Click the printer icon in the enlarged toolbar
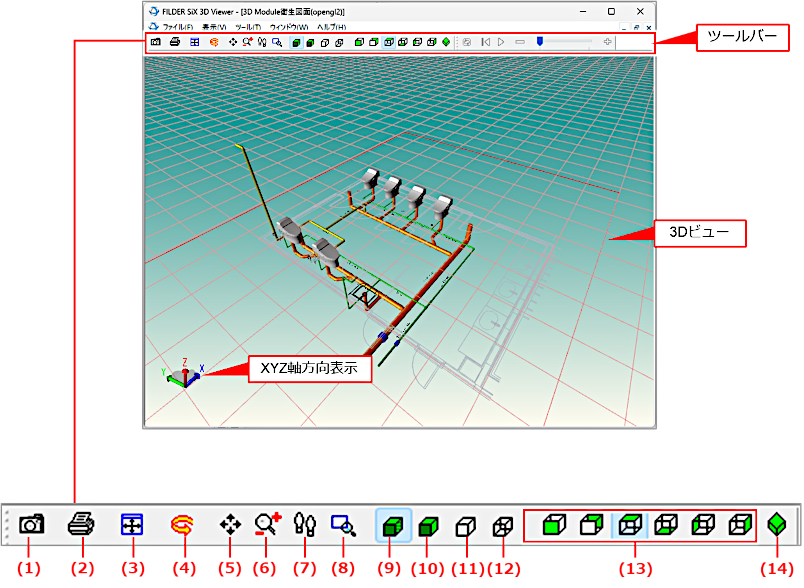Viewport: 804px width, 588px height. click(x=81, y=524)
